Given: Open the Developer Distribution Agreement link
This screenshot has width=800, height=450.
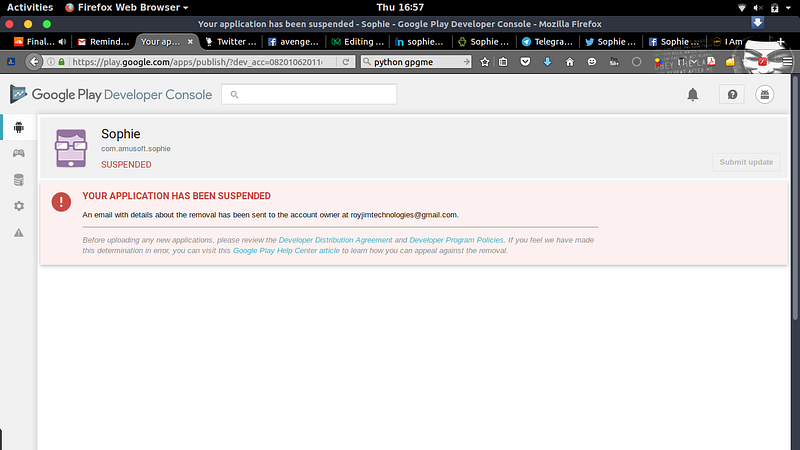Looking at the screenshot, I should [335, 240].
